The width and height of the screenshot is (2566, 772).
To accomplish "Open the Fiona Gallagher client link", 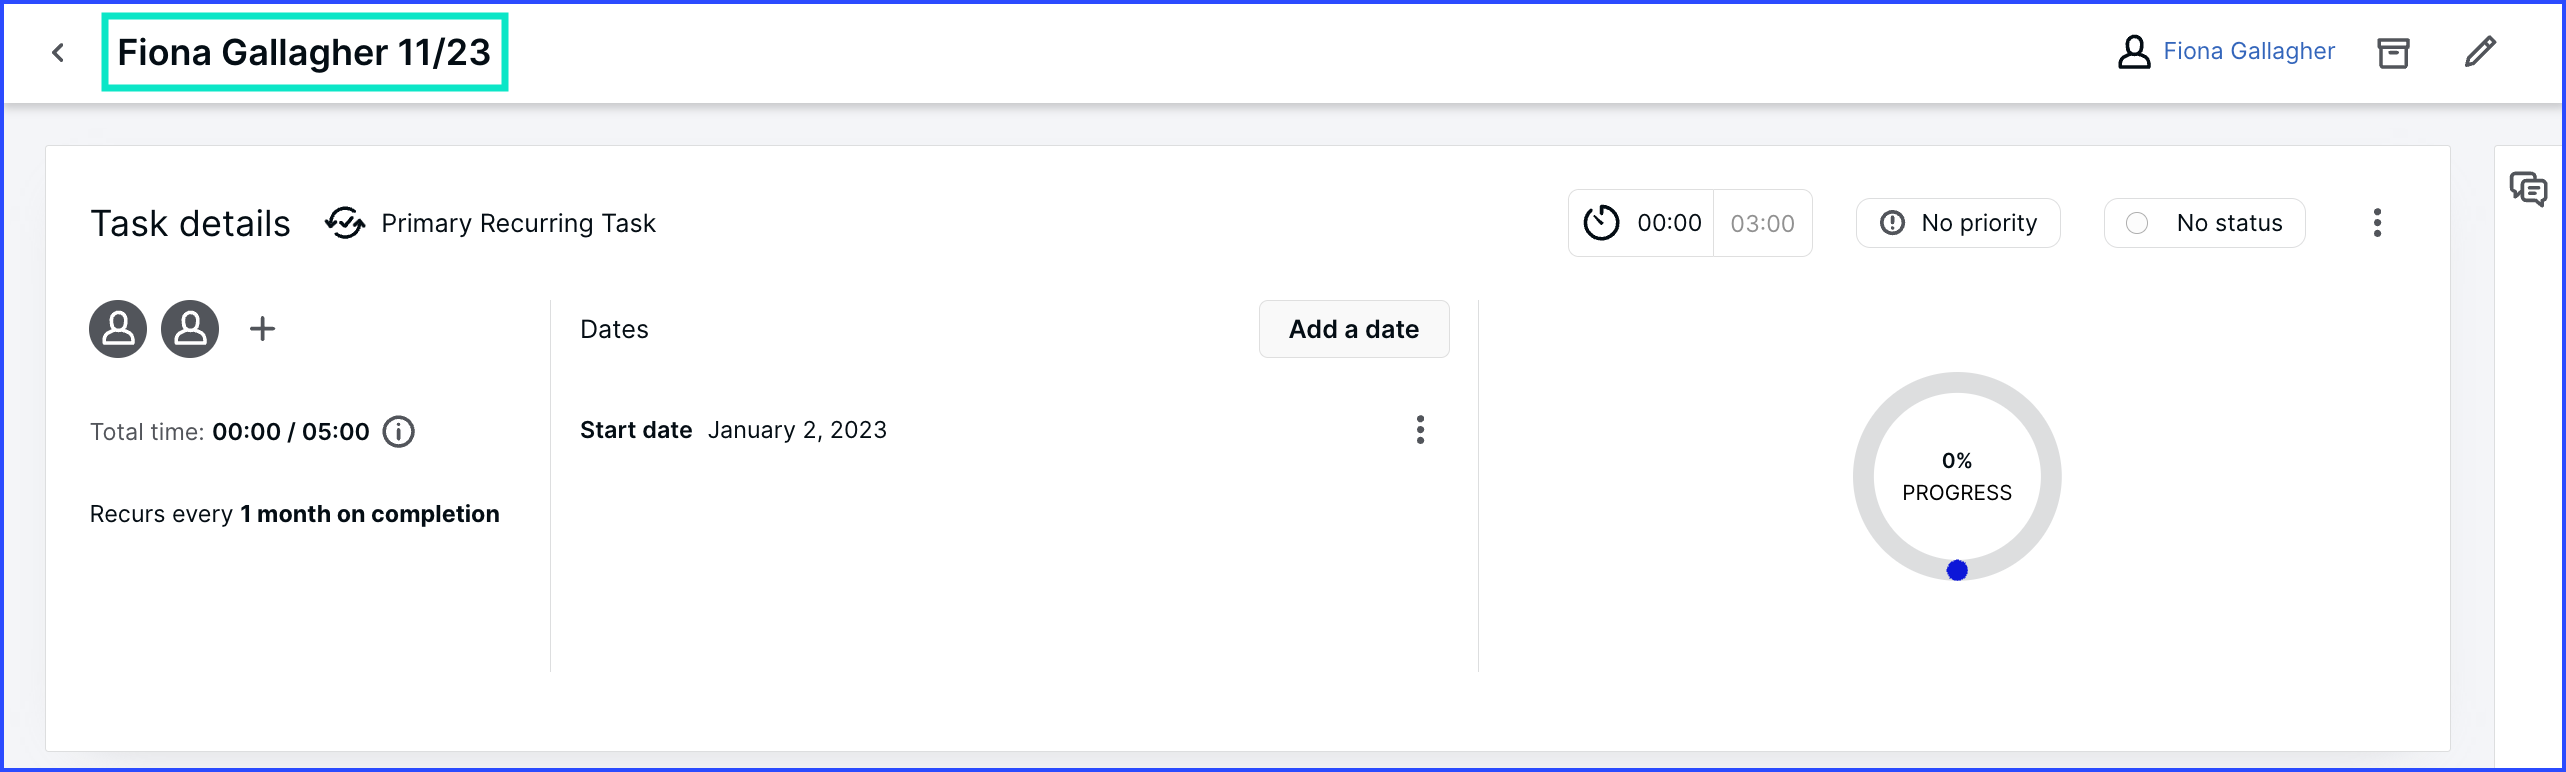I will pyautogui.click(x=2249, y=51).
